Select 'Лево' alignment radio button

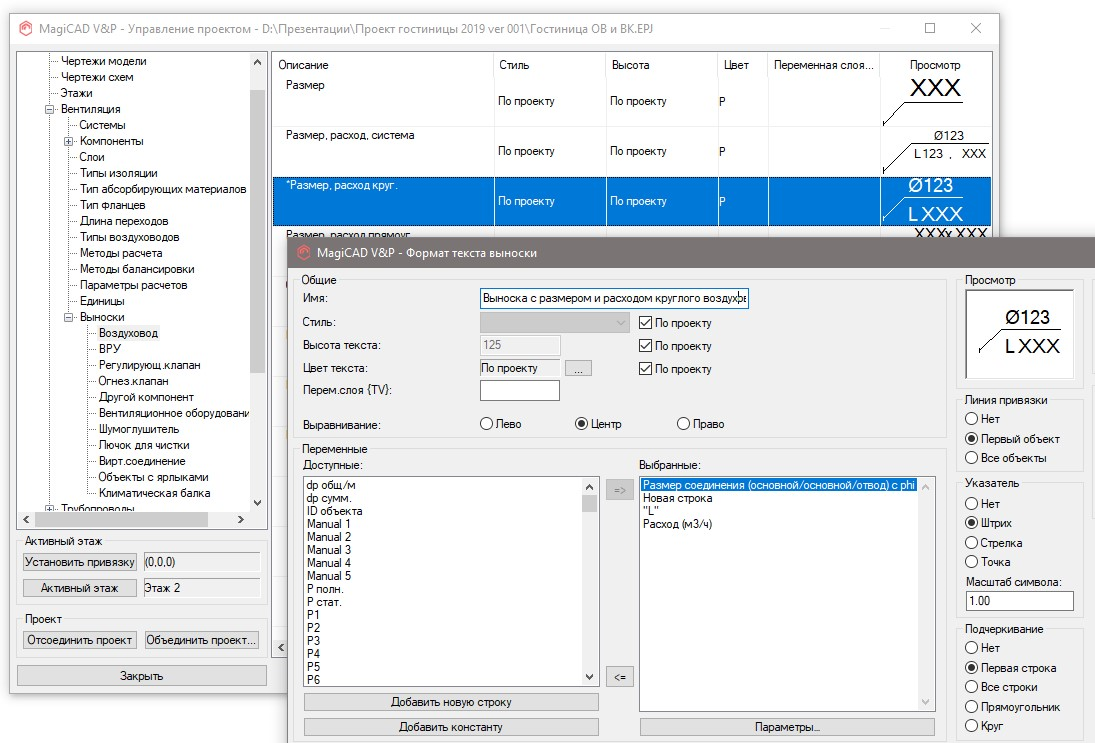pos(487,424)
